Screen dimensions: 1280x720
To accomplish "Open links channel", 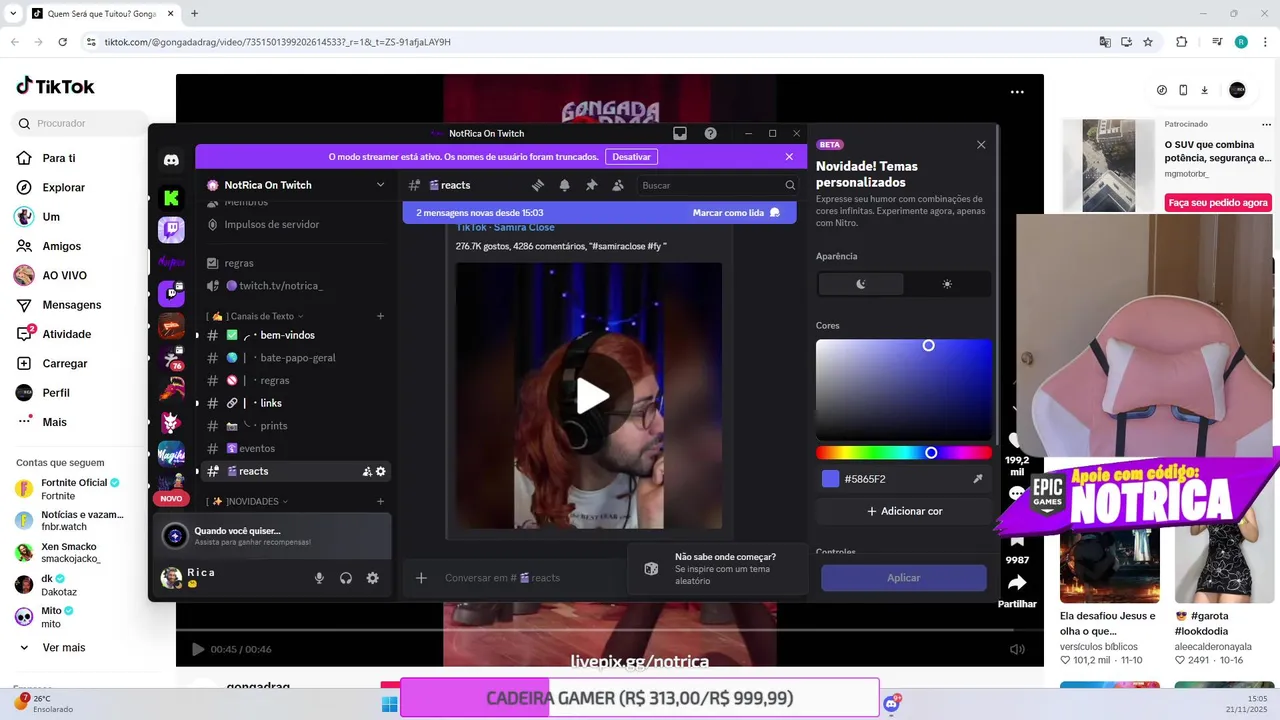I will pyautogui.click(x=293, y=403).
